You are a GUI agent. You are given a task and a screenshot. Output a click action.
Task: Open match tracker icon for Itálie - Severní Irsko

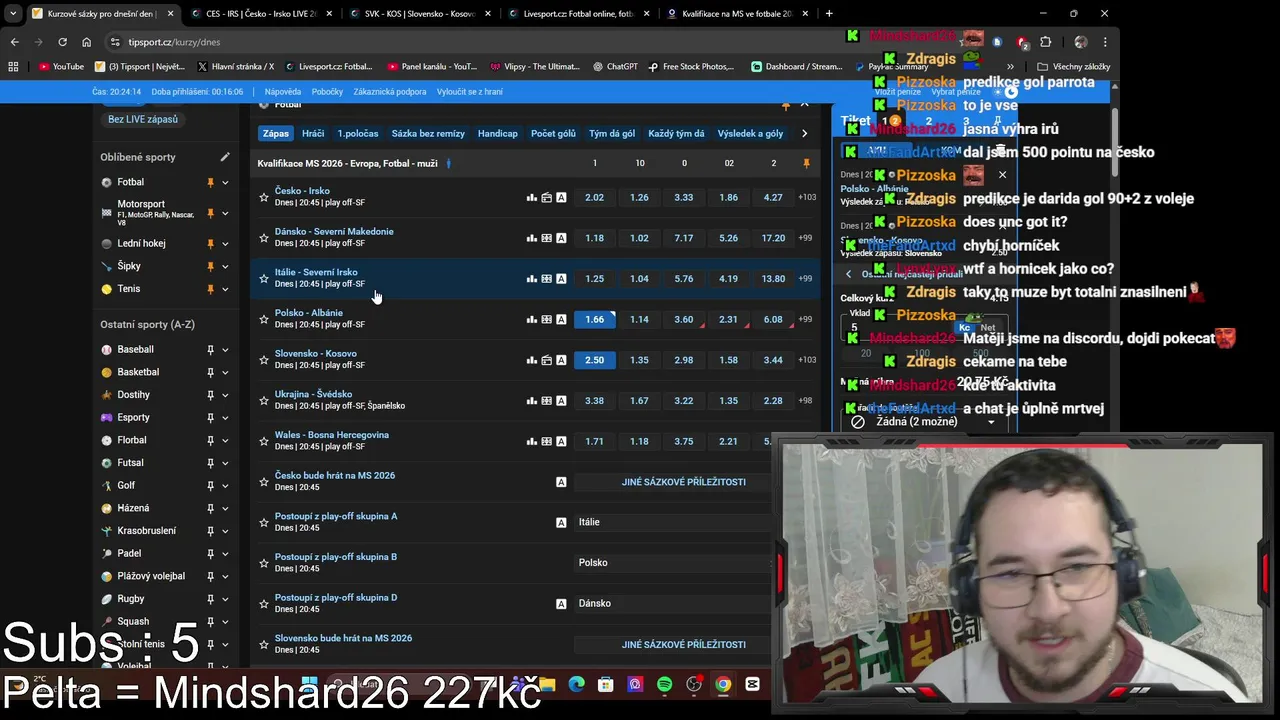pos(547,279)
